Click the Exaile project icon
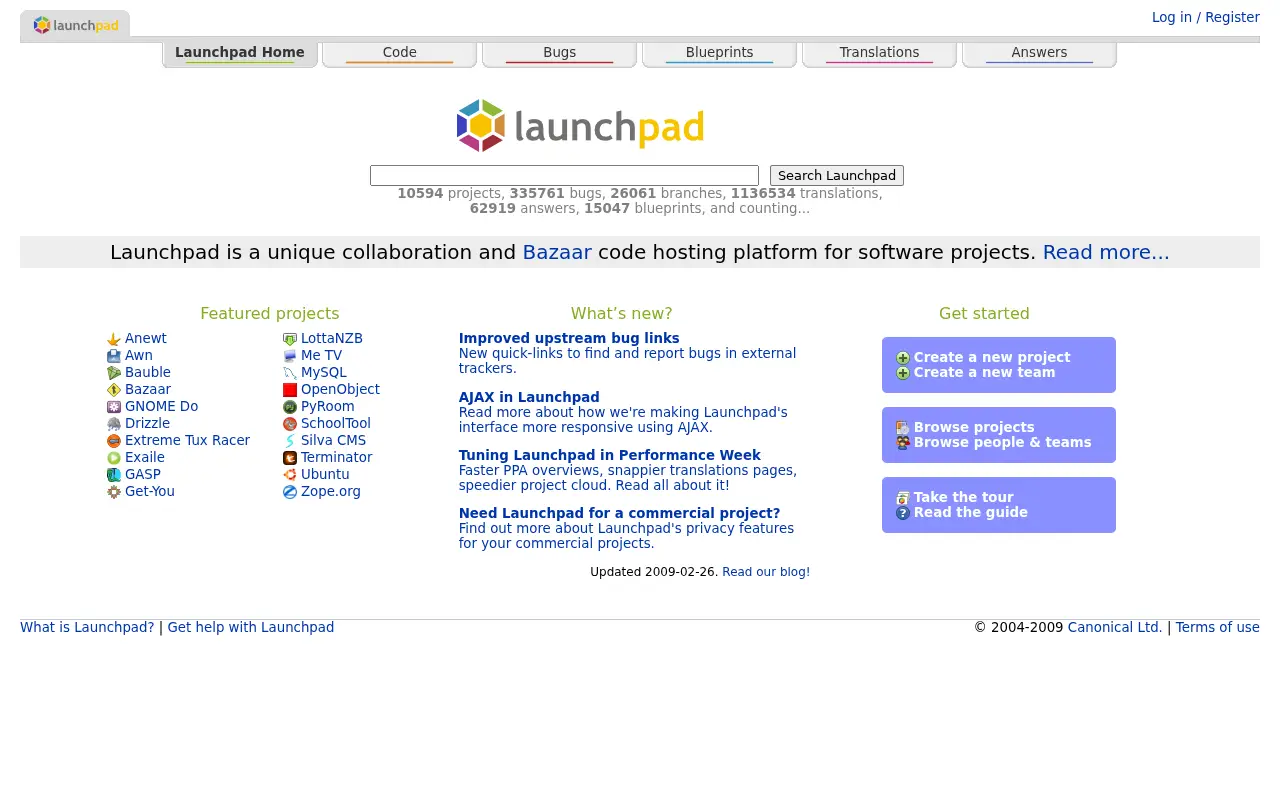Screen dimensions: 1280x800 tap(114, 458)
